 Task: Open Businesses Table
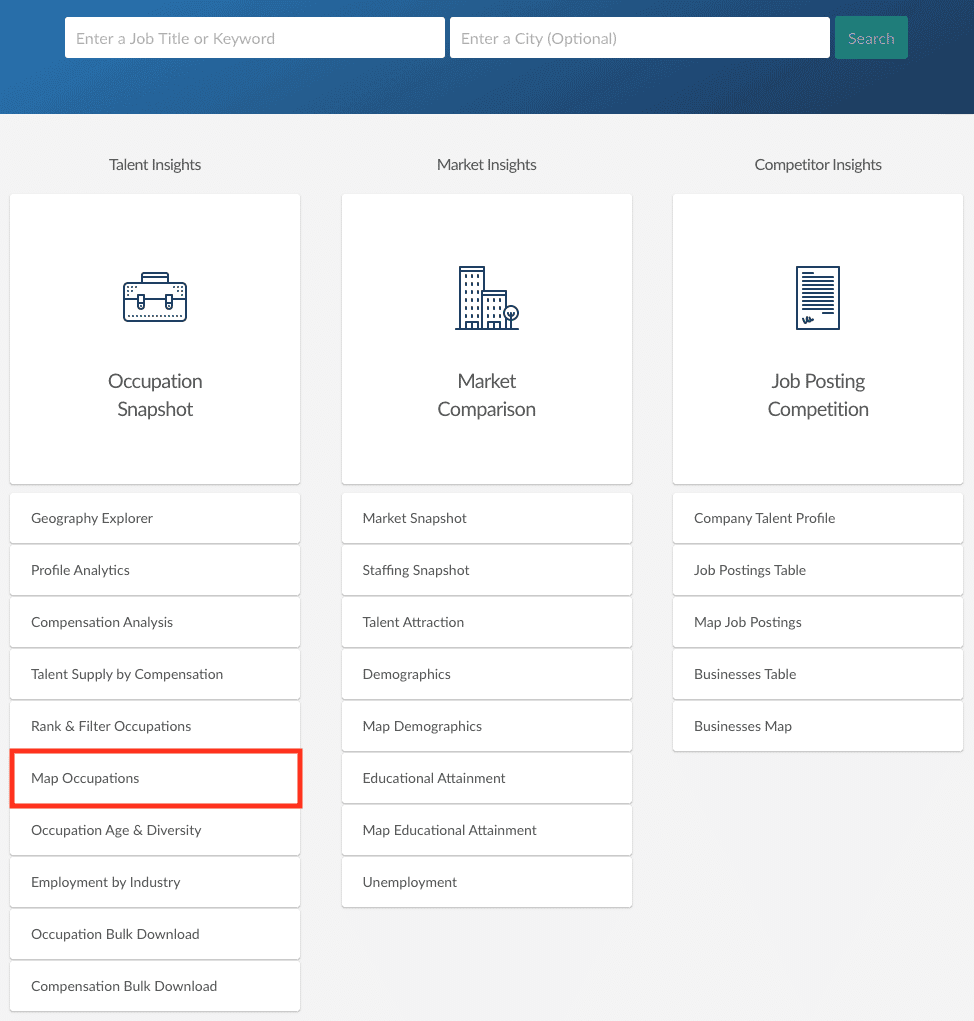[818, 674]
